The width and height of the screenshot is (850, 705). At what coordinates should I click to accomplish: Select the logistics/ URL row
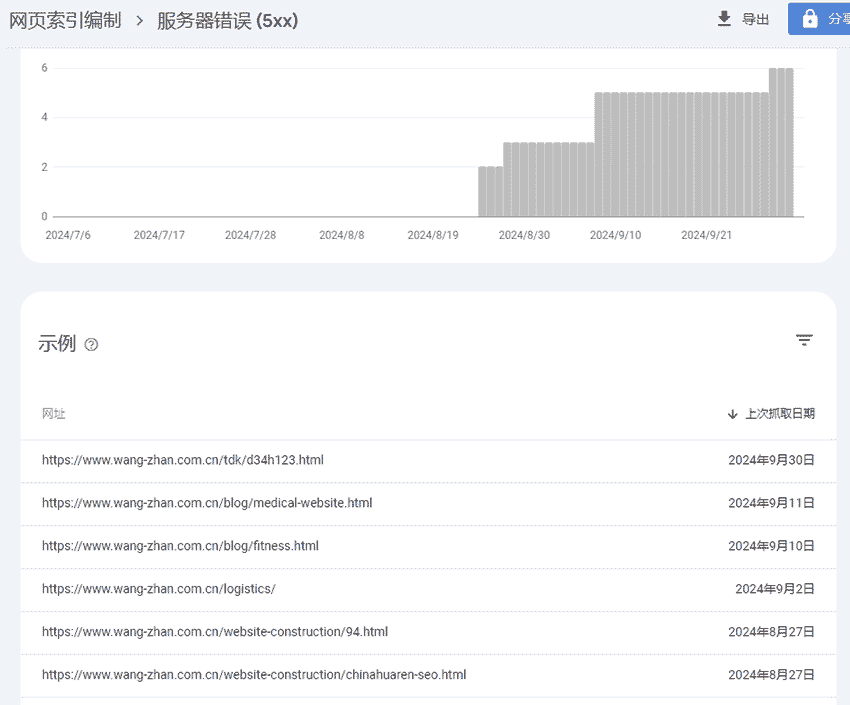(x=158, y=589)
